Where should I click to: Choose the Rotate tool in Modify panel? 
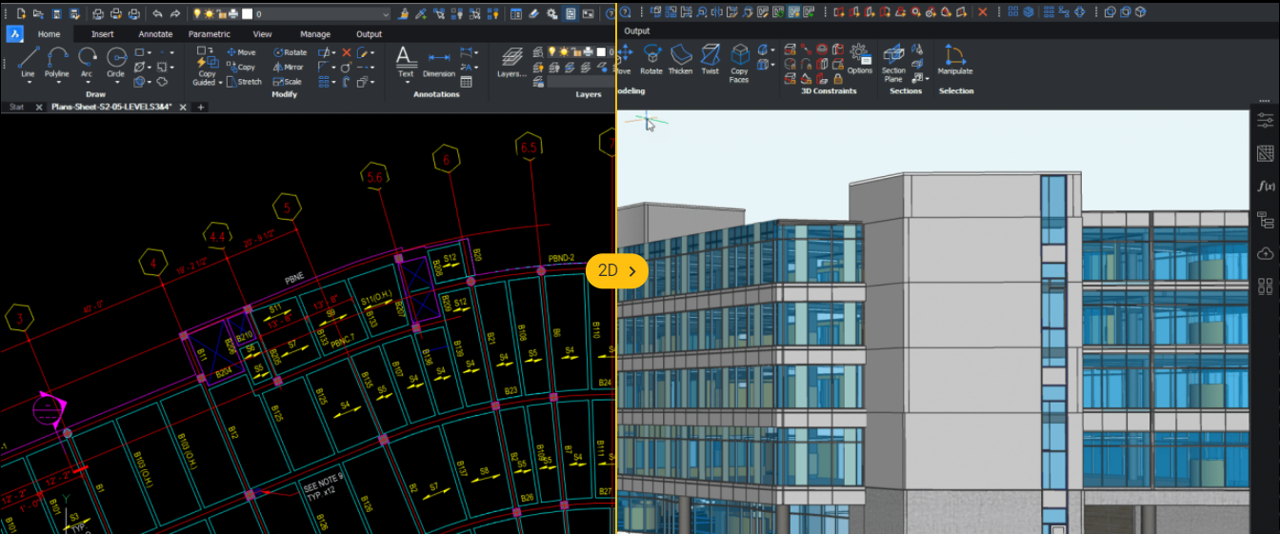pyautogui.click(x=289, y=52)
